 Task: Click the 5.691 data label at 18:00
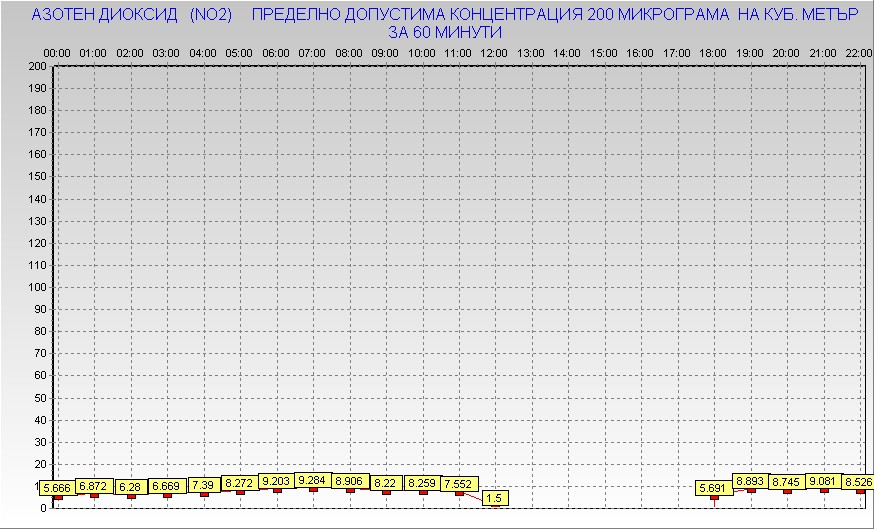tap(713, 488)
